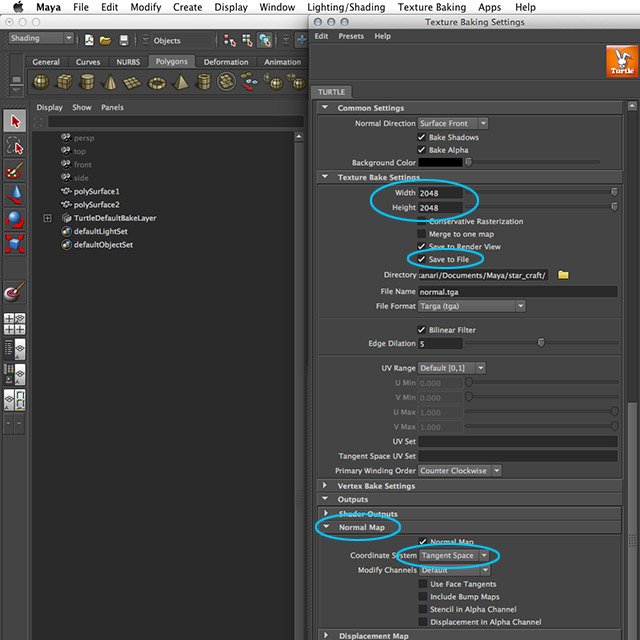Open the outliner Show menu
640x640 pixels.
point(82,107)
